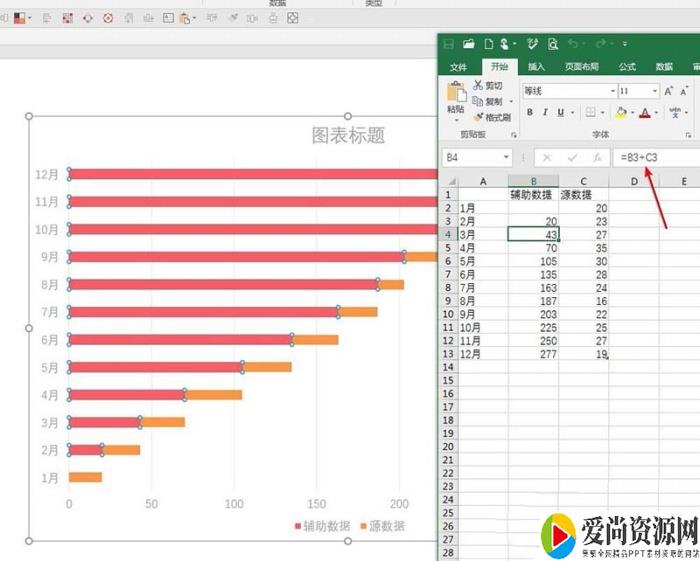Click inside the formula bar showing =B3+C3

655,158
